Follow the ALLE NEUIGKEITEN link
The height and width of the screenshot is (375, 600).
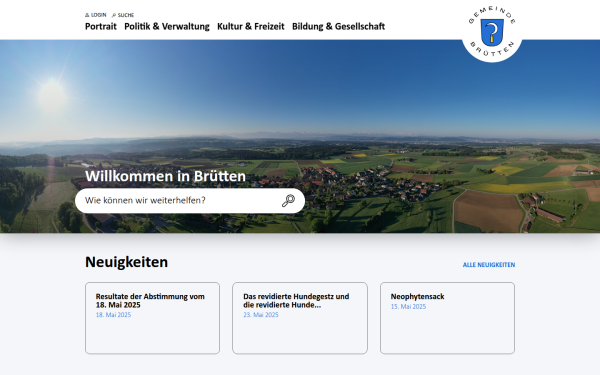pos(489,265)
